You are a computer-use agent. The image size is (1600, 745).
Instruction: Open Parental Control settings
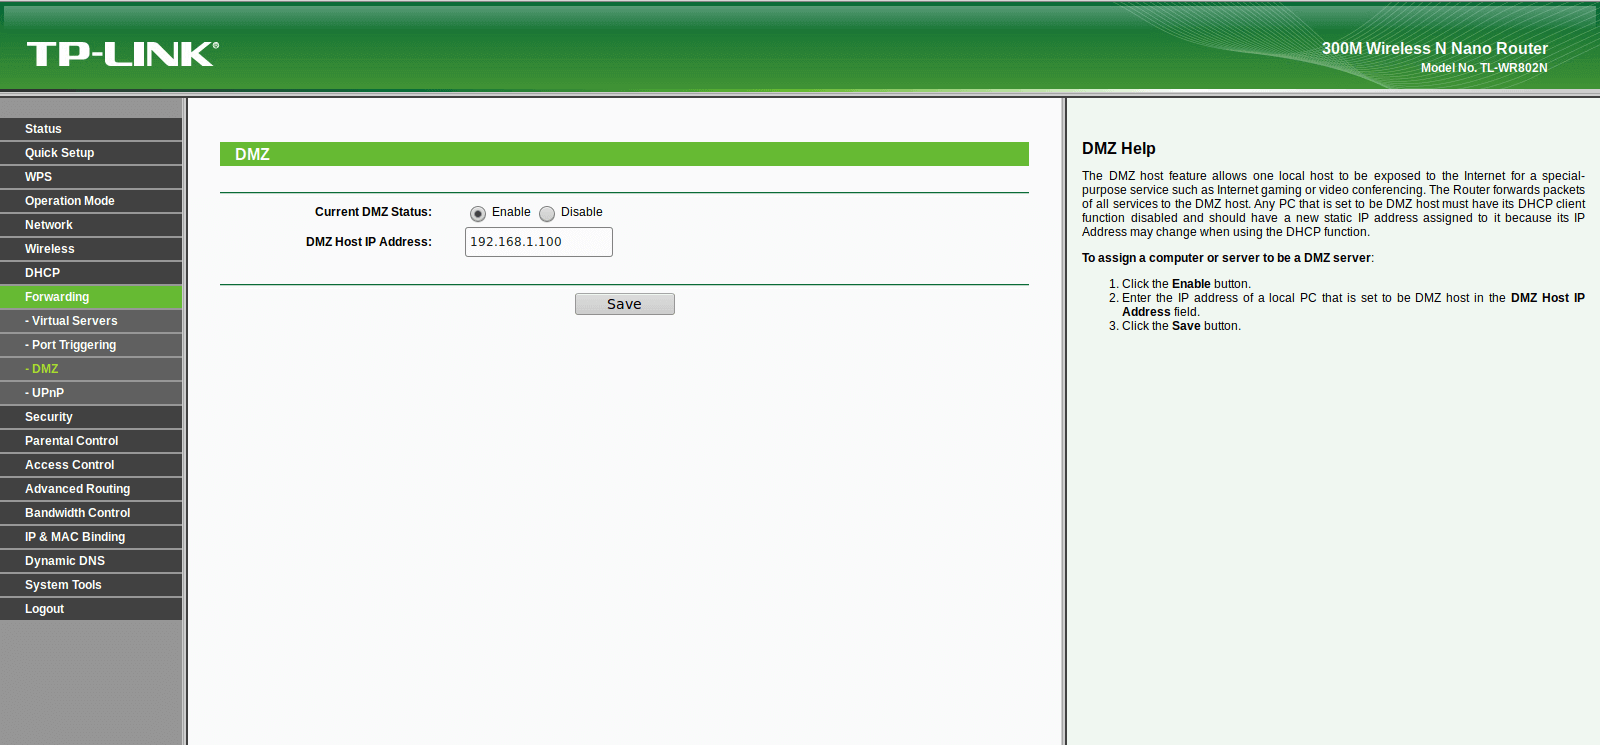(x=91, y=441)
